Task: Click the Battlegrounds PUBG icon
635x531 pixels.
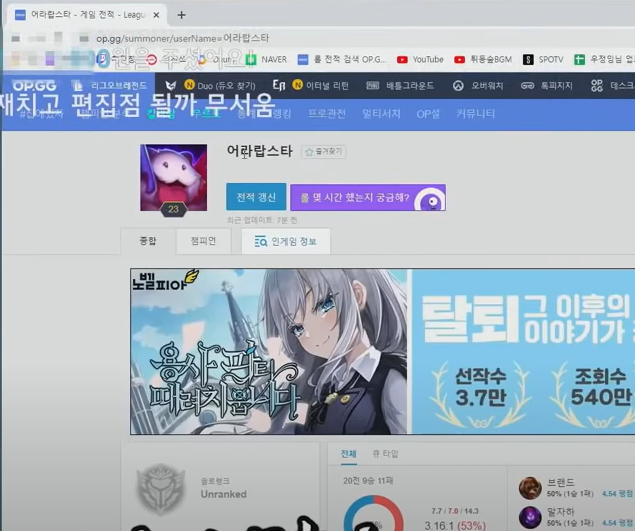Action: 373,85
